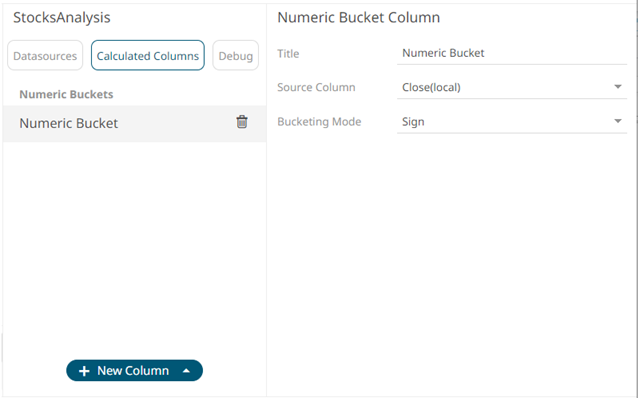Click the Source Column label
The width and height of the screenshot is (640, 398).
coord(316,87)
